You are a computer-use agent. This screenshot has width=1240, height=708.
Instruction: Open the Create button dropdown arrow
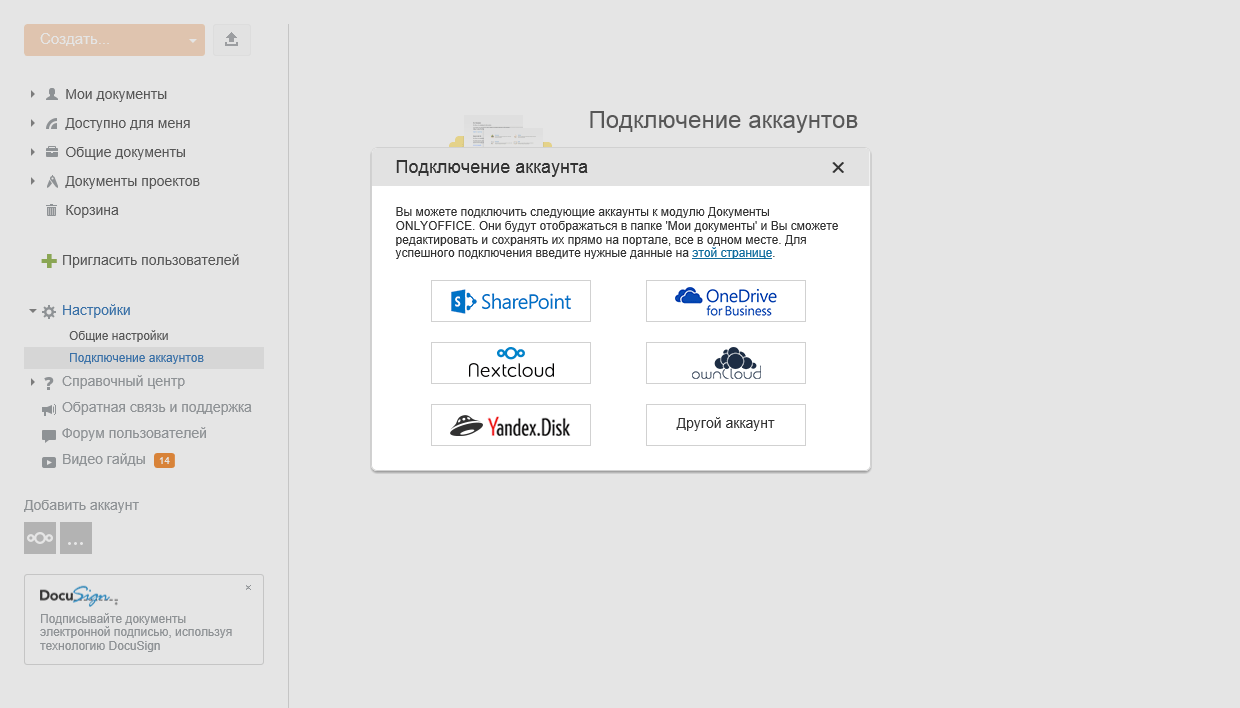(192, 41)
